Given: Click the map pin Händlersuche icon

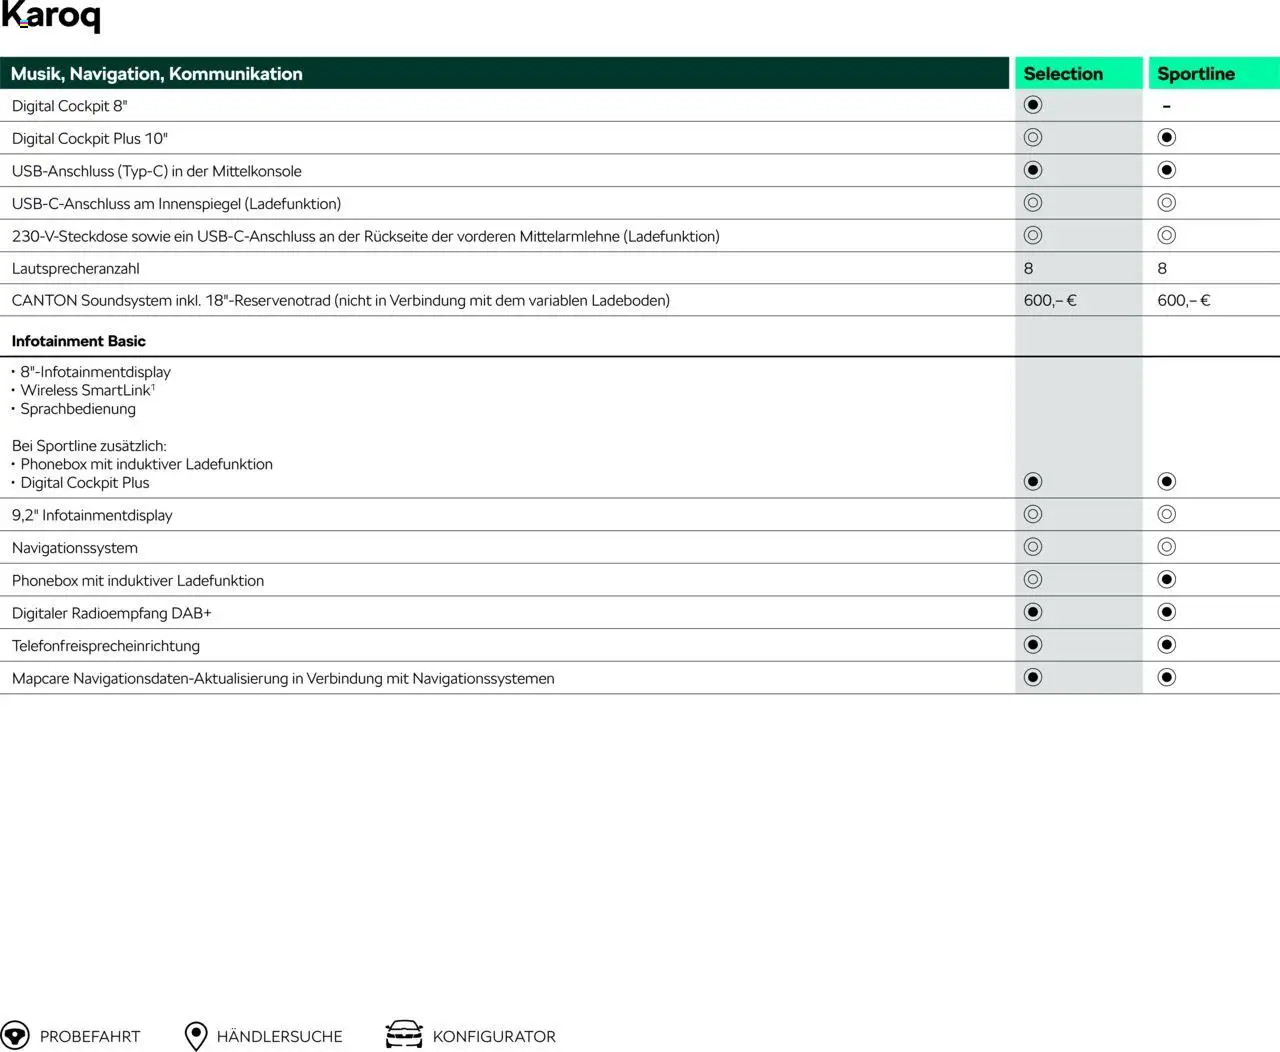Looking at the screenshot, I should (x=196, y=1036).
